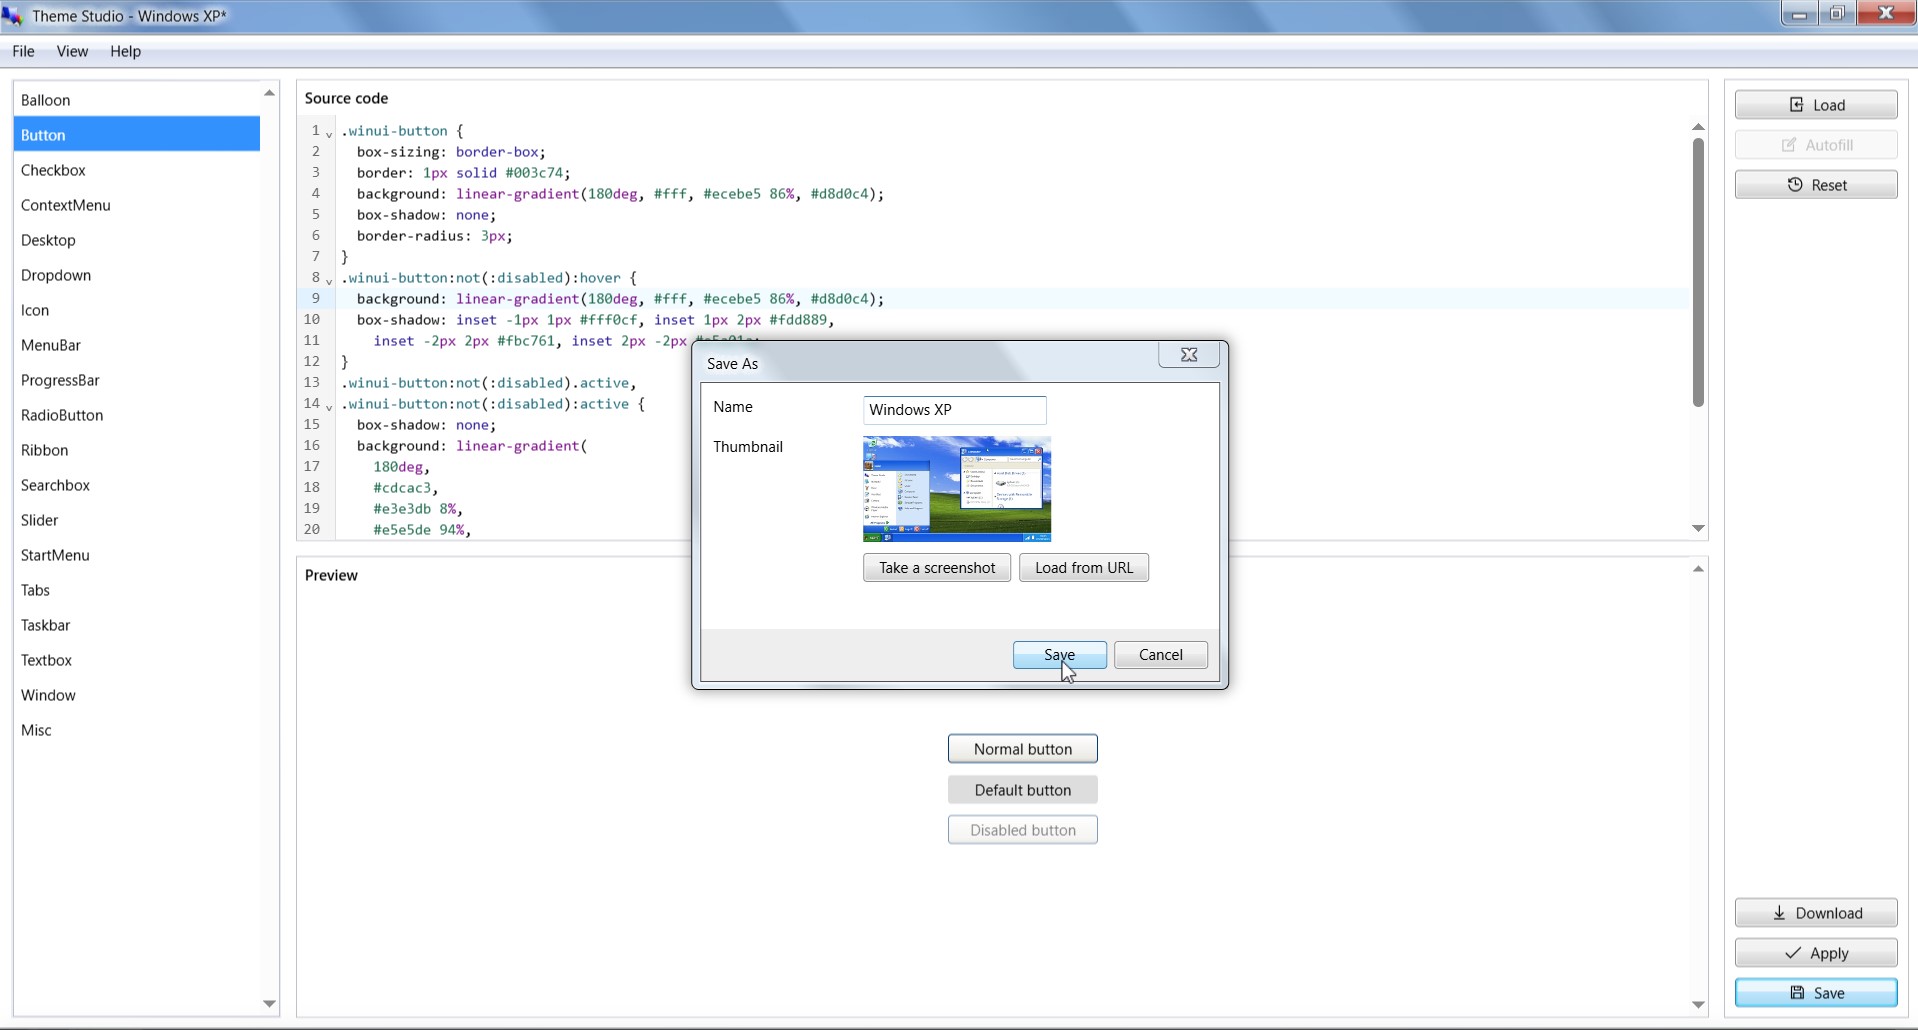Image resolution: width=1918 pixels, height=1030 pixels.
Task: Click the Load icon button
Action: click(x=1815, y=105)
